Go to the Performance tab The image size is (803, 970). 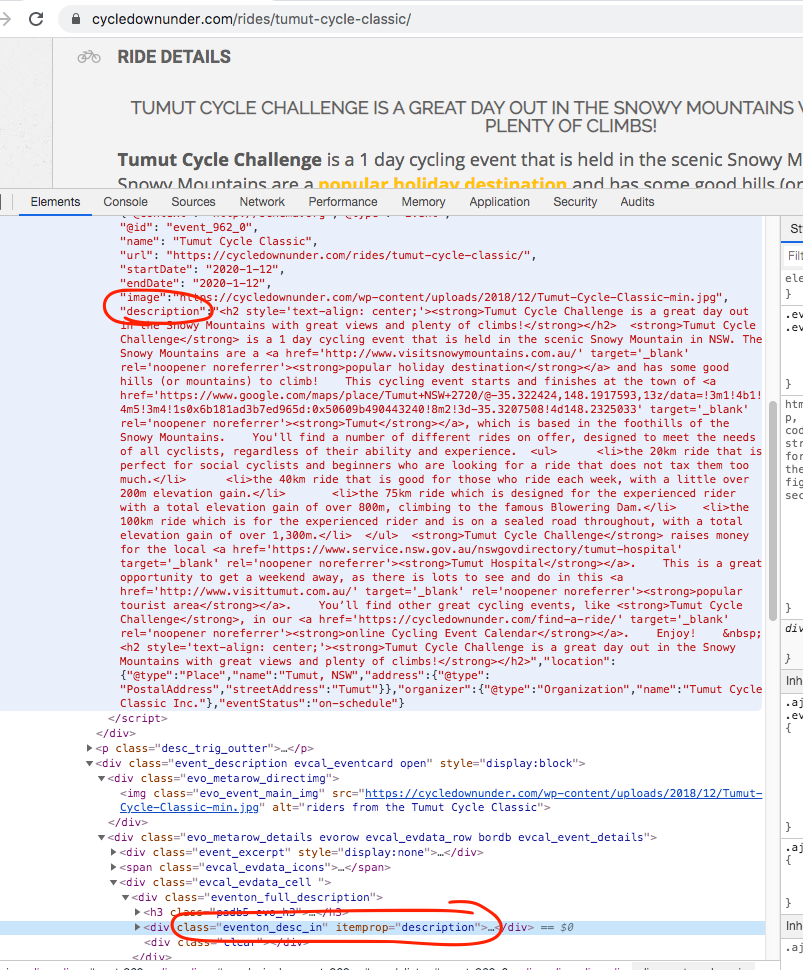coord(343,202)
